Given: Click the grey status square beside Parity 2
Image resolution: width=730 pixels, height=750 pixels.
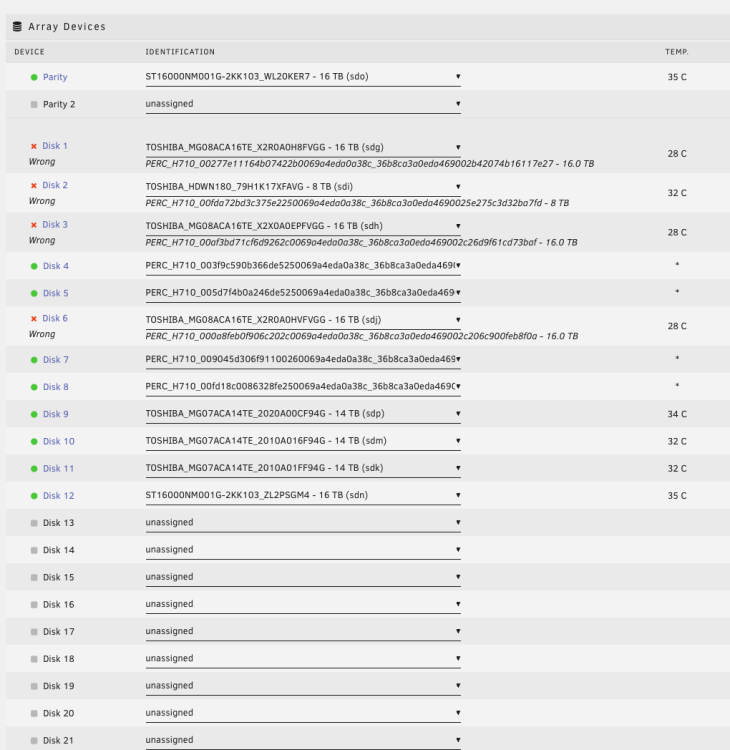Looking at the screenshot, I should [x=34, y=104].
